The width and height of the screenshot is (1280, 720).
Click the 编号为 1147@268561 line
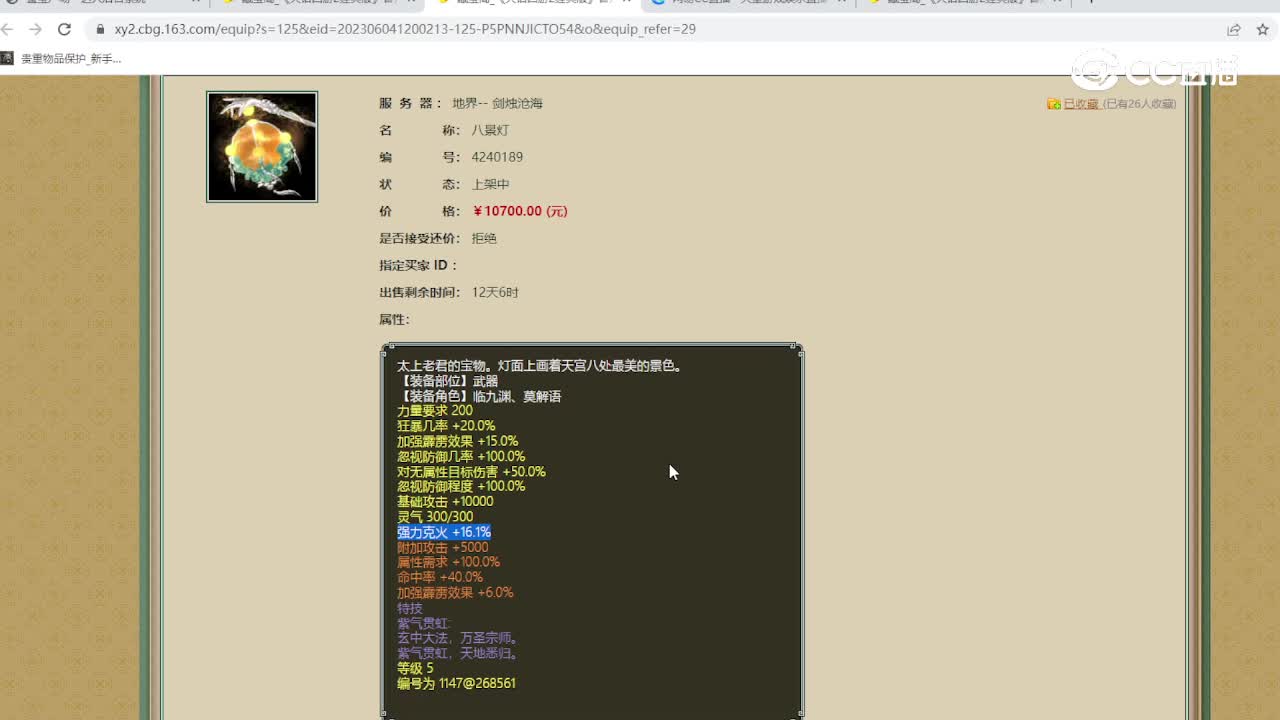point(456,683)
